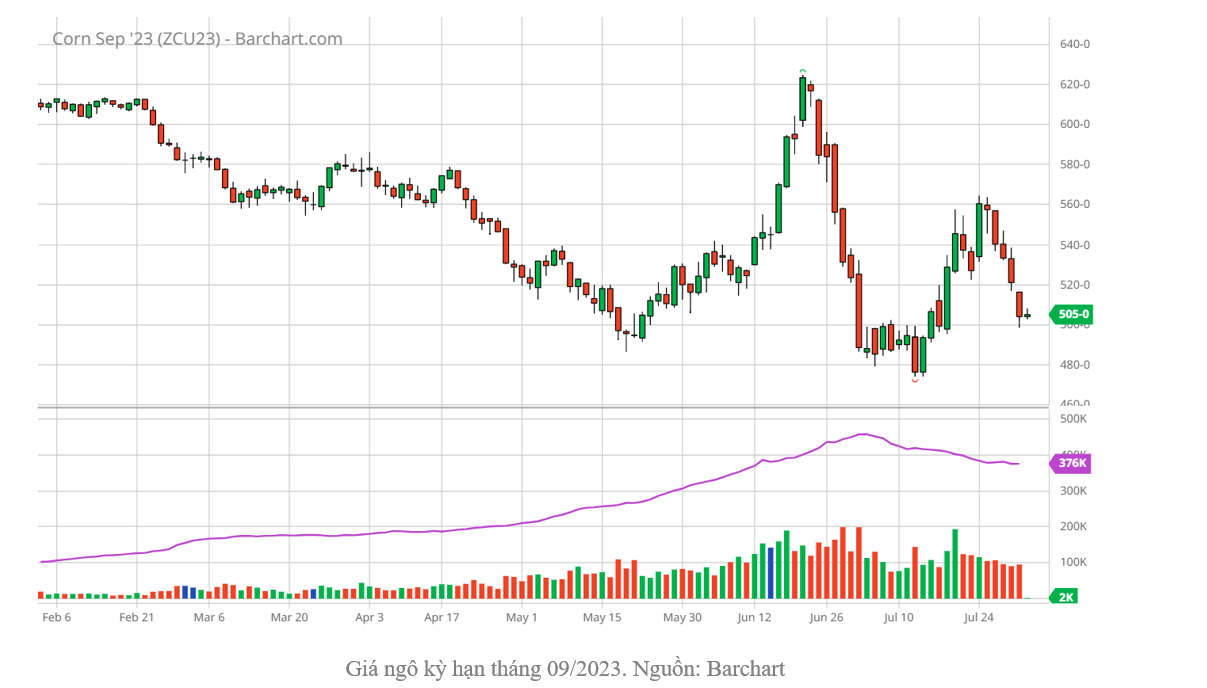Click the Jun 26 date label
The width and height of the screenshot is (1207, 688).
click(x=826, y=617)
